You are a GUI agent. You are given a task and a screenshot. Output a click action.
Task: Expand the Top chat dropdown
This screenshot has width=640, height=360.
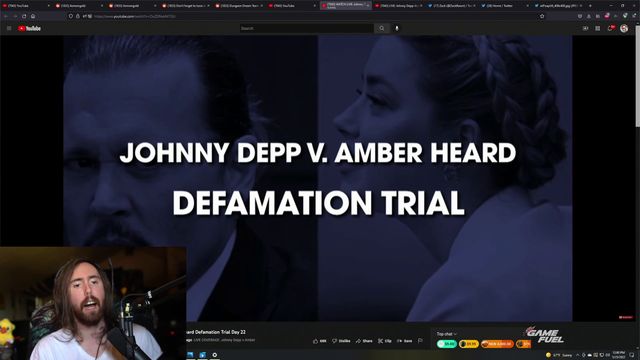[447, 334]
